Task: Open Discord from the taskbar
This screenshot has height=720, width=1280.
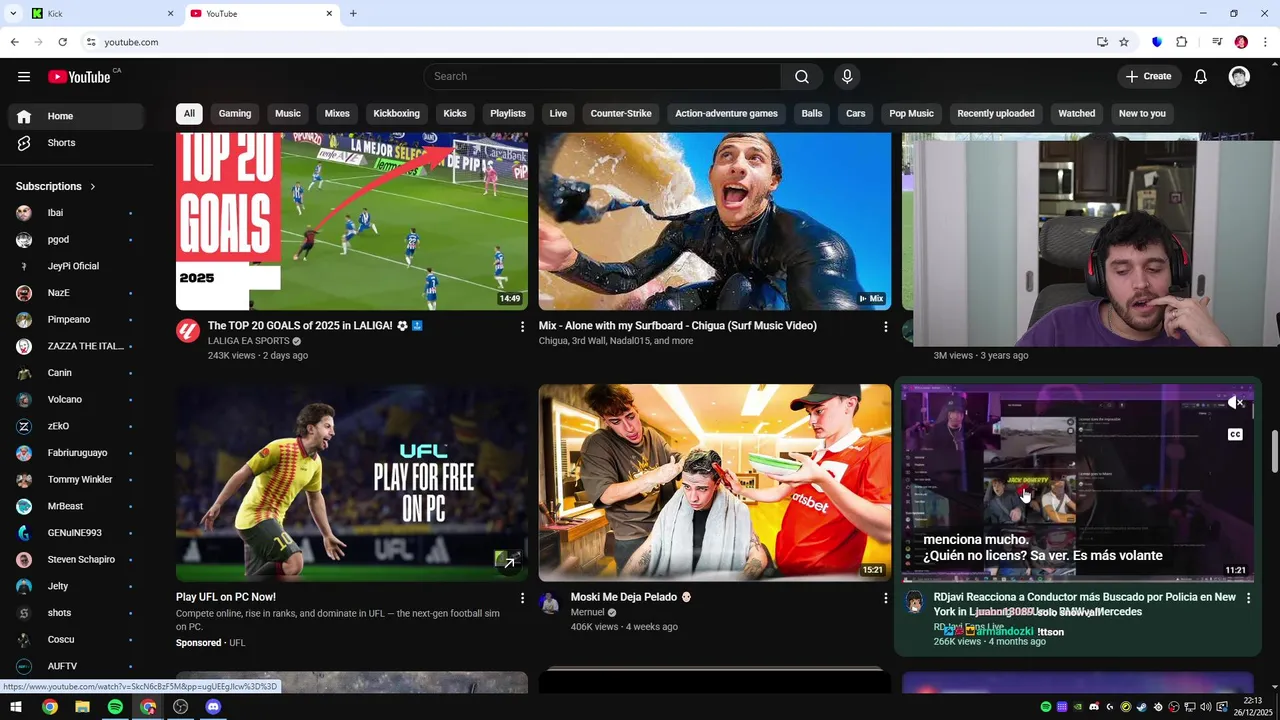Action: pyautogui.click(x=213, y=707)
